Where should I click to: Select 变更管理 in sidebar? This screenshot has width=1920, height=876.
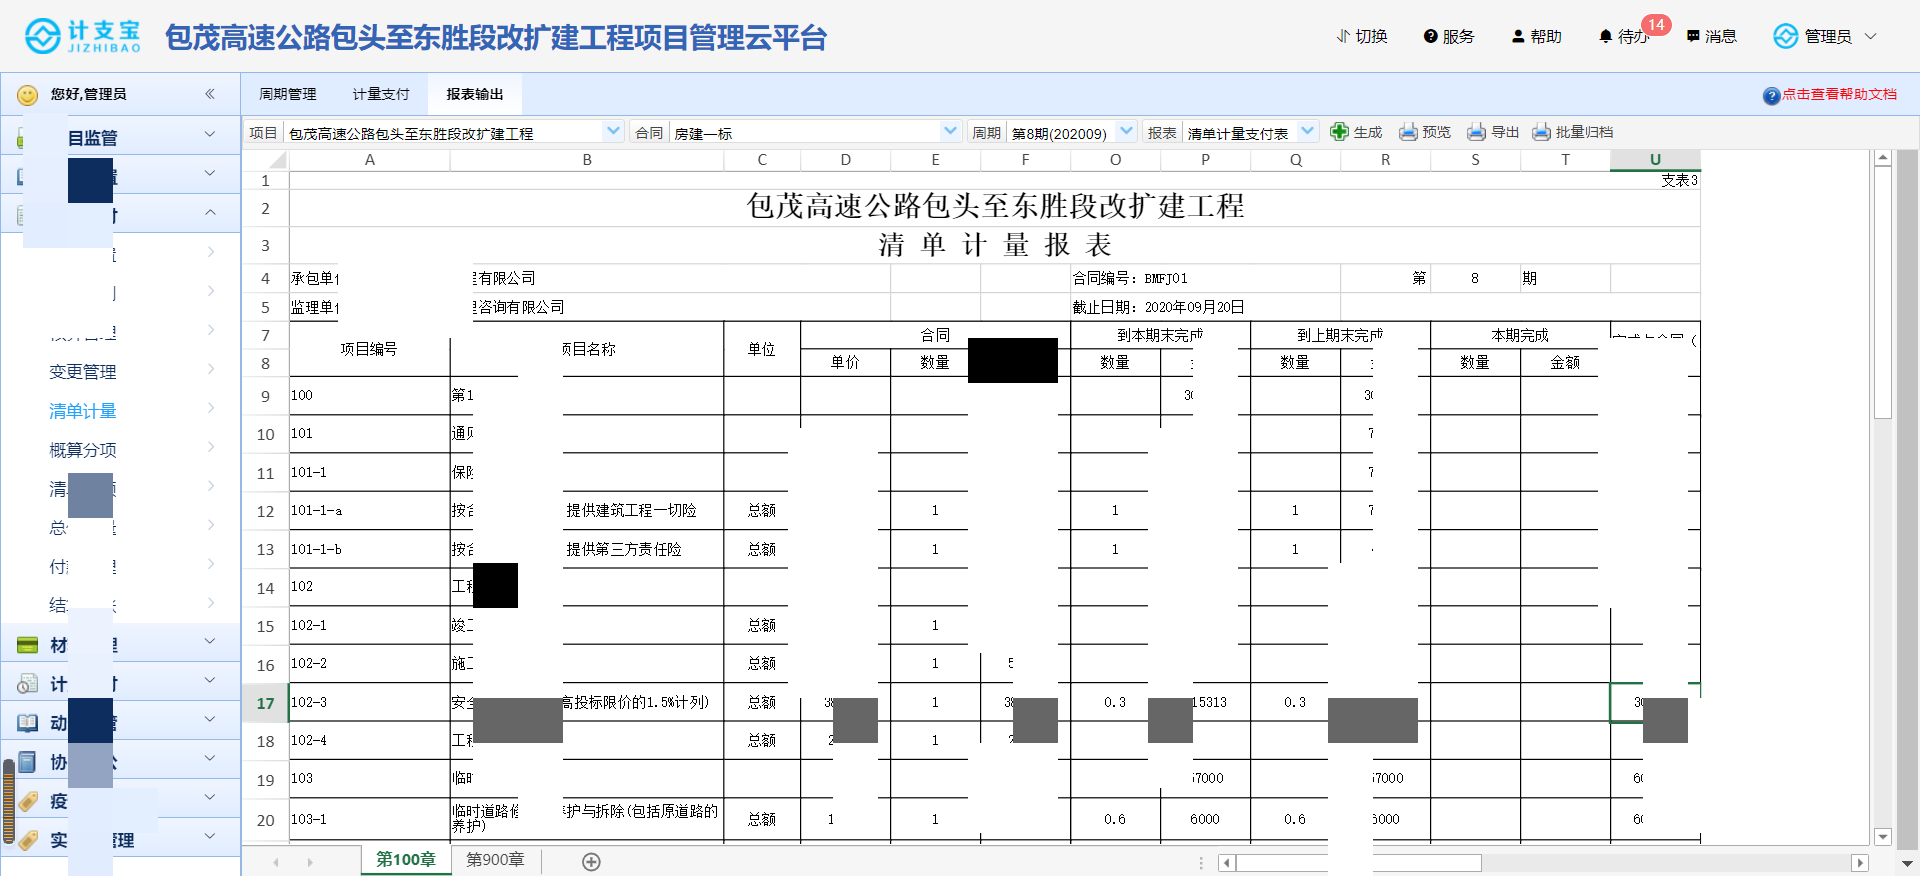tap(83, 372)
